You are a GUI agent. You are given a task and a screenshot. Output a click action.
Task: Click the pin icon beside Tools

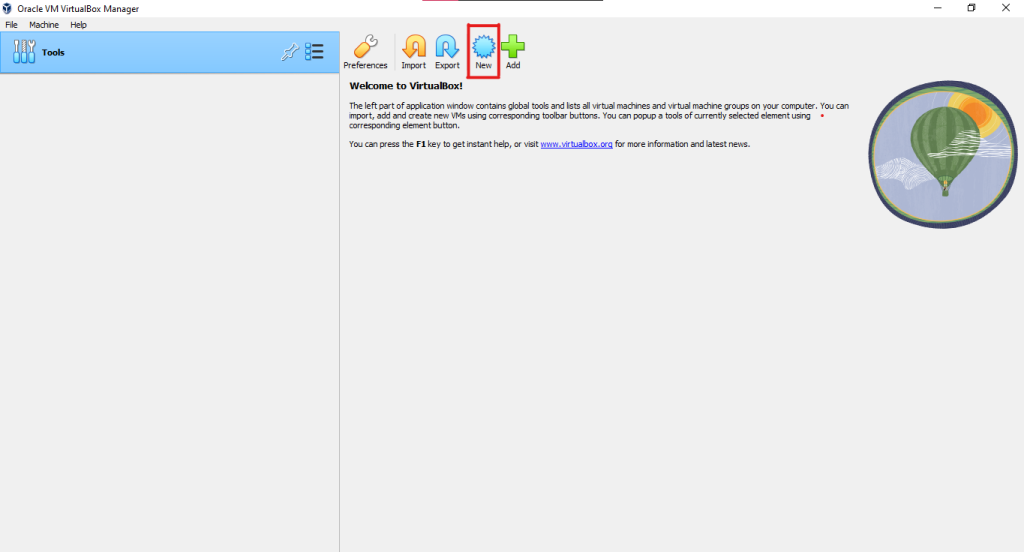[x=289, y=52]
